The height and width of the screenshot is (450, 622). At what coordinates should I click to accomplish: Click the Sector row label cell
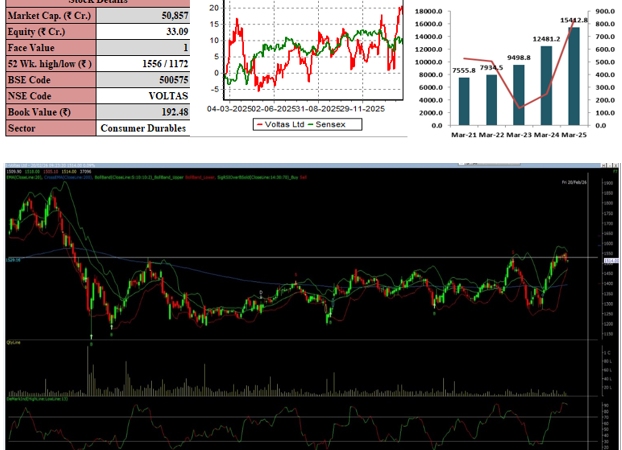(x=50, y=128)
